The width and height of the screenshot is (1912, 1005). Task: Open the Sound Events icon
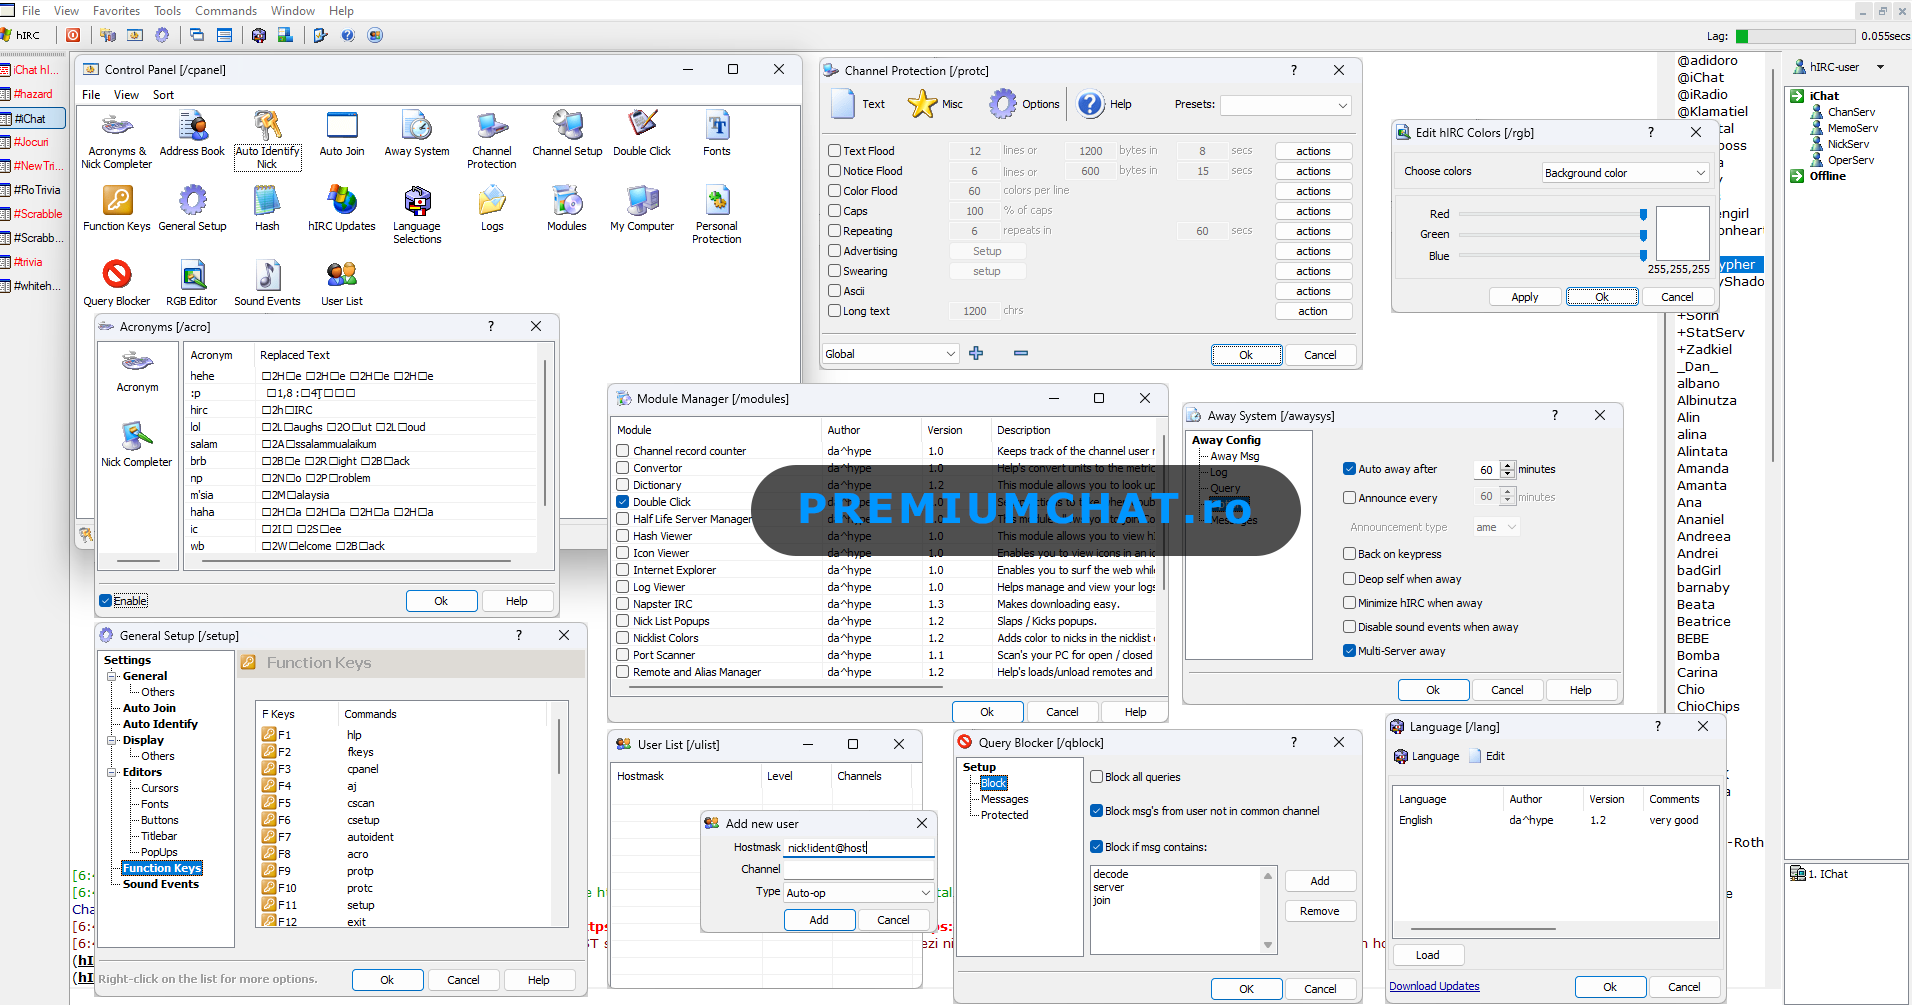267,284
